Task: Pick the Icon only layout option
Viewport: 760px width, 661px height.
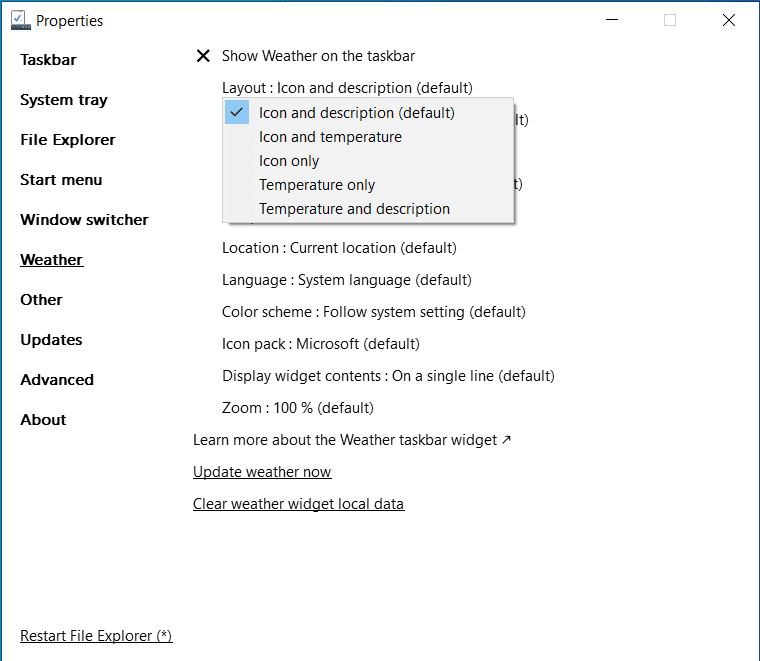Action: pos(289,161)
